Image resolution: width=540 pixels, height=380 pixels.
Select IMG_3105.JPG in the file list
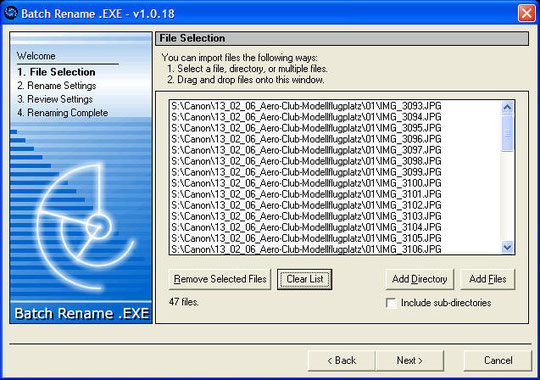coord(306,238)
